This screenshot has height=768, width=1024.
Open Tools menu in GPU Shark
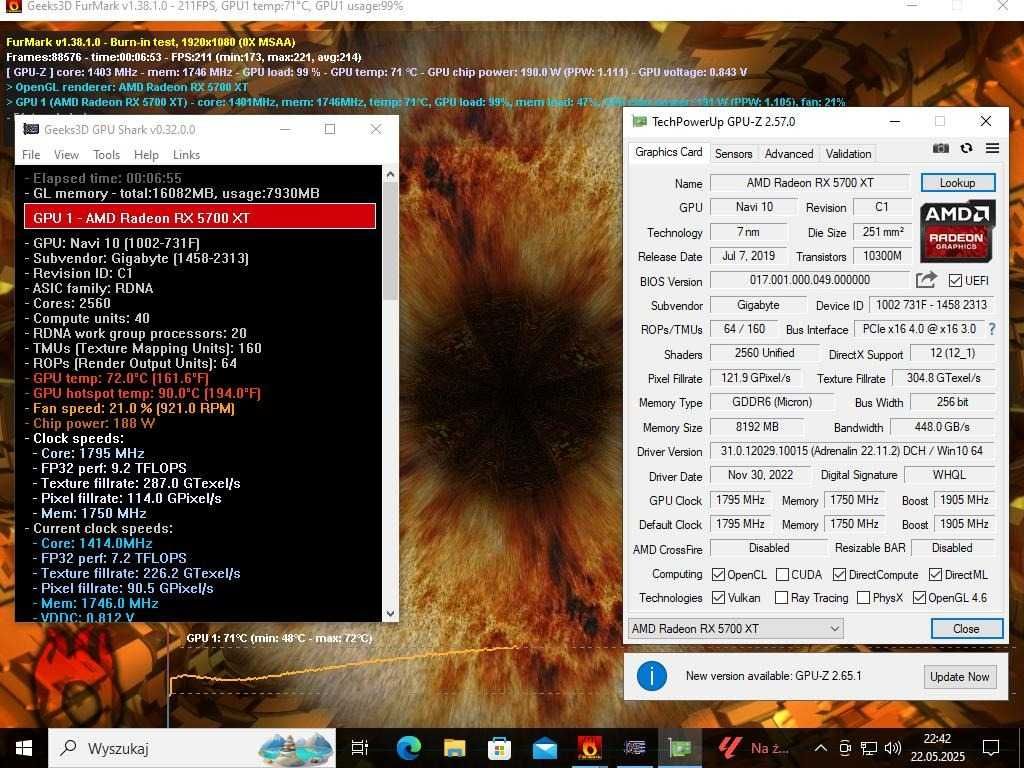(106, 155)
